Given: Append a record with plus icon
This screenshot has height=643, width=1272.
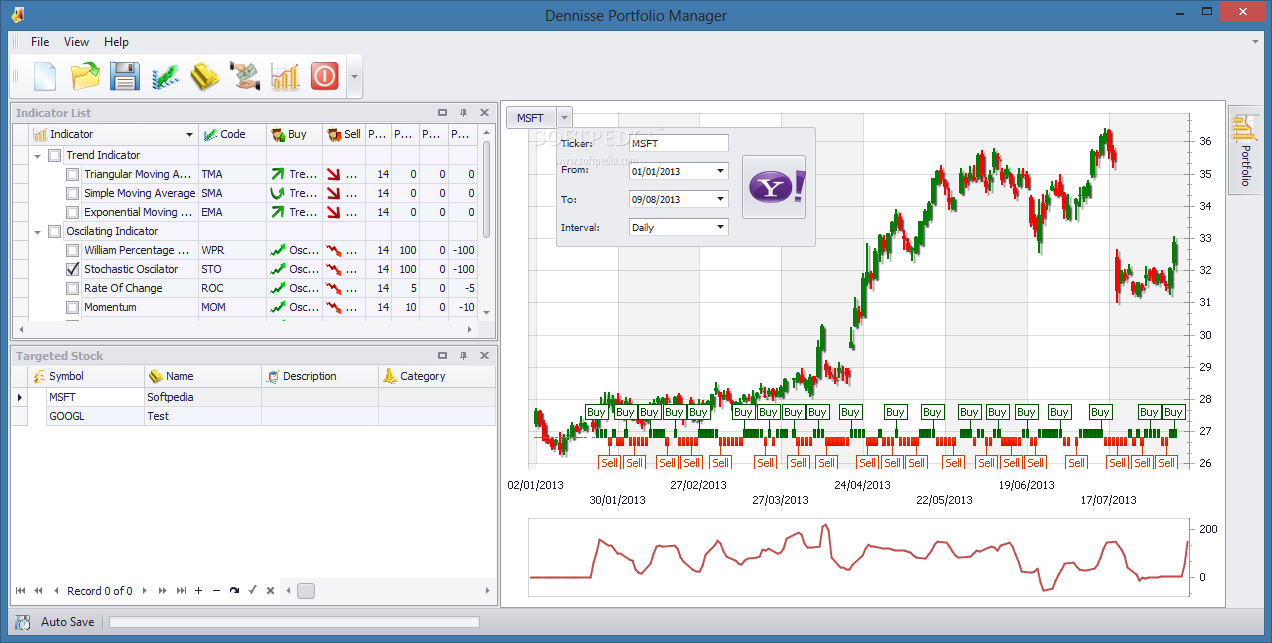Looking at the screenshot, I should [x=198, y=591].
